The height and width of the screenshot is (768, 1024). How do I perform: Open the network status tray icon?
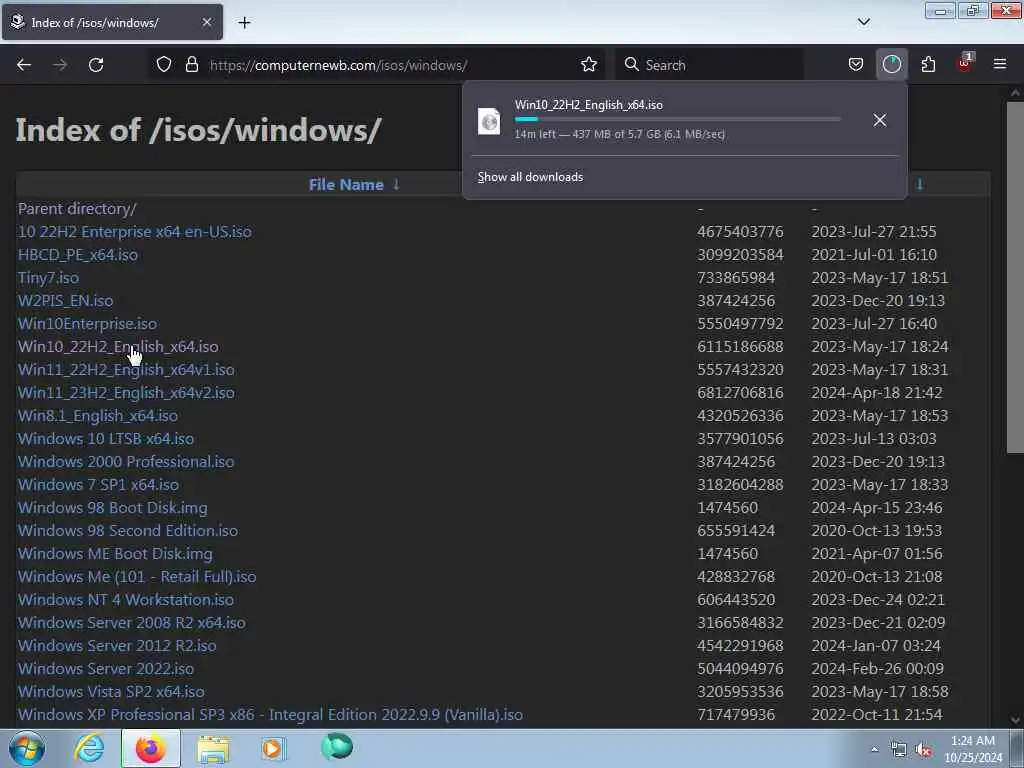(899, 750)
